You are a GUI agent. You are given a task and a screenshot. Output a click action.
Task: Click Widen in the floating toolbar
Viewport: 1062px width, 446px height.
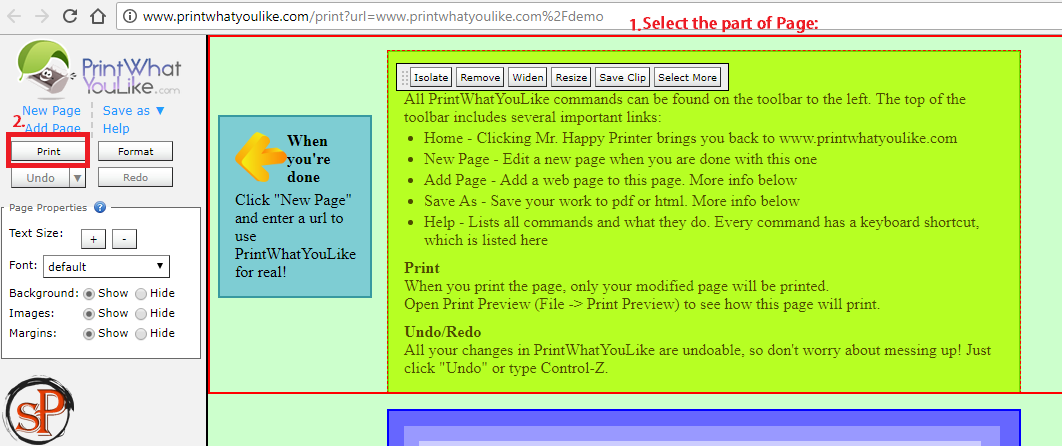click(528, 77)
